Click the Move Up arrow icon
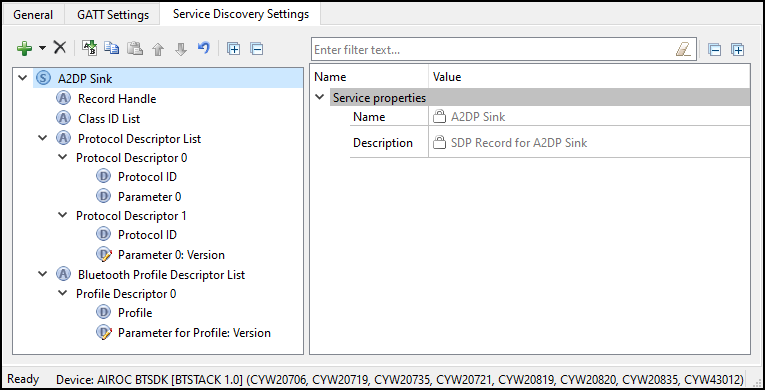The width and height of the screenshot is (765, 390). pos(158,49)
